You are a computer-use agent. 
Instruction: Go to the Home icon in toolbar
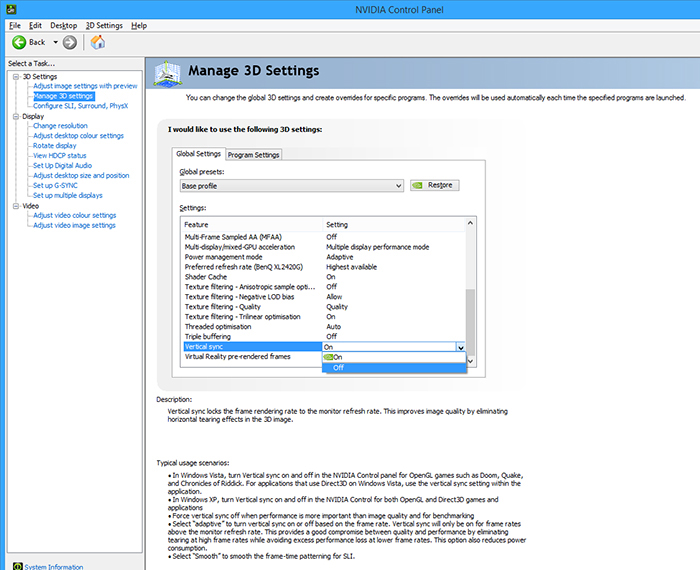pyautogui.click(x=98, y=42)
